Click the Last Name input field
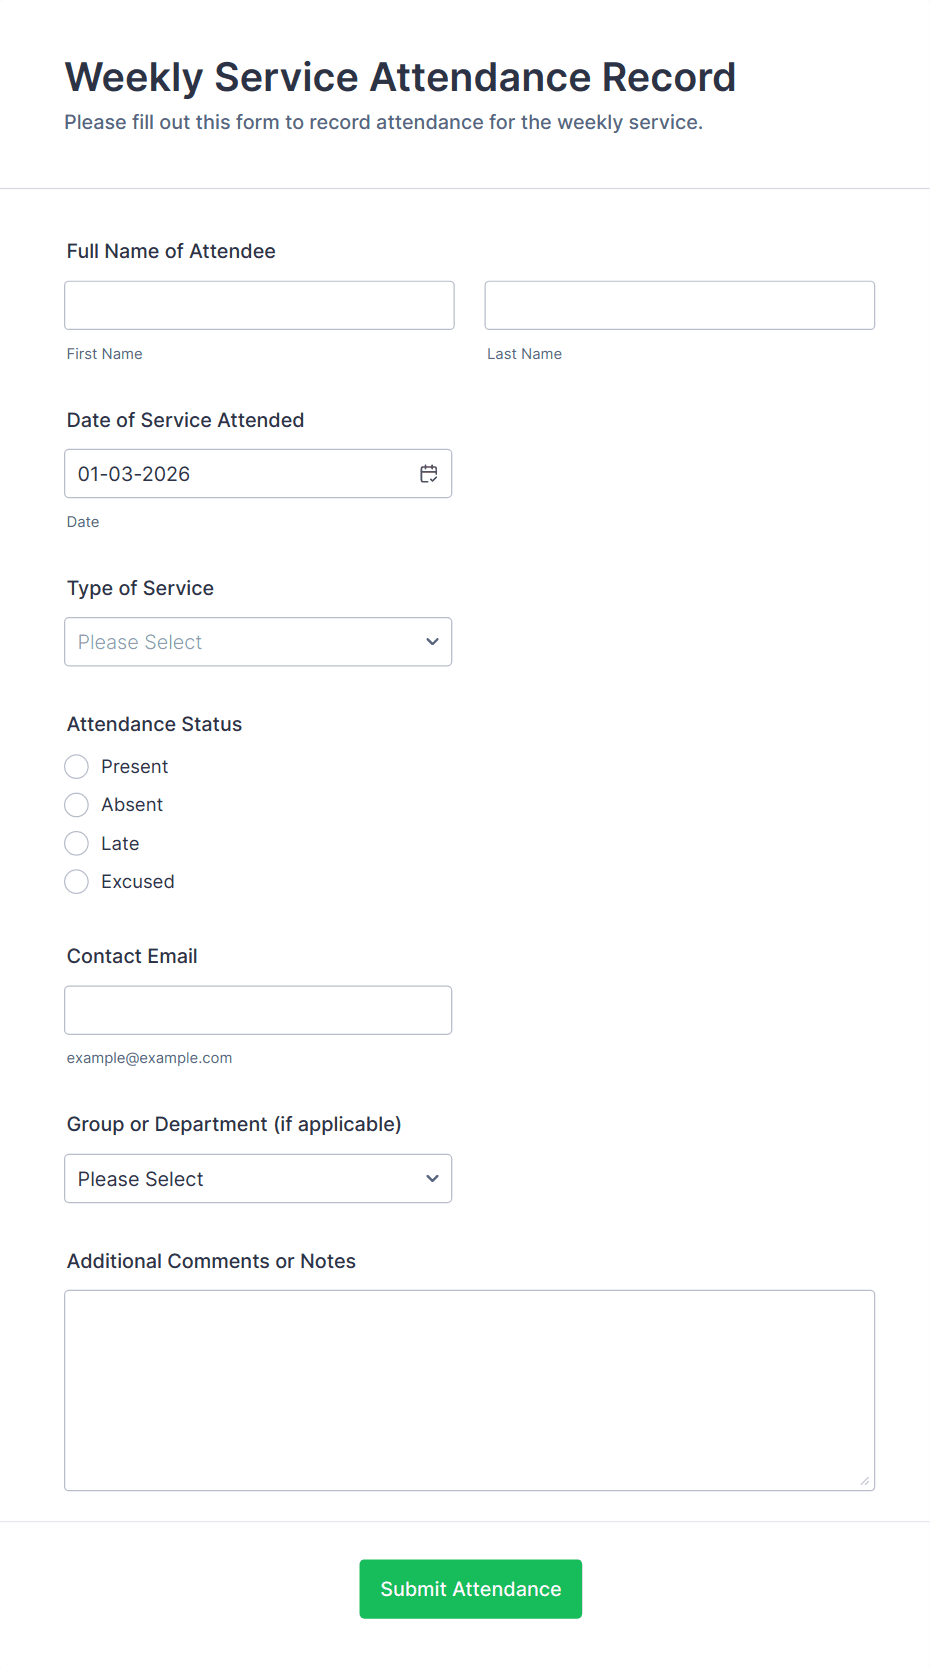Image resolution: width=930 pixels, height=1668 pixels. [x=679, y=305]
